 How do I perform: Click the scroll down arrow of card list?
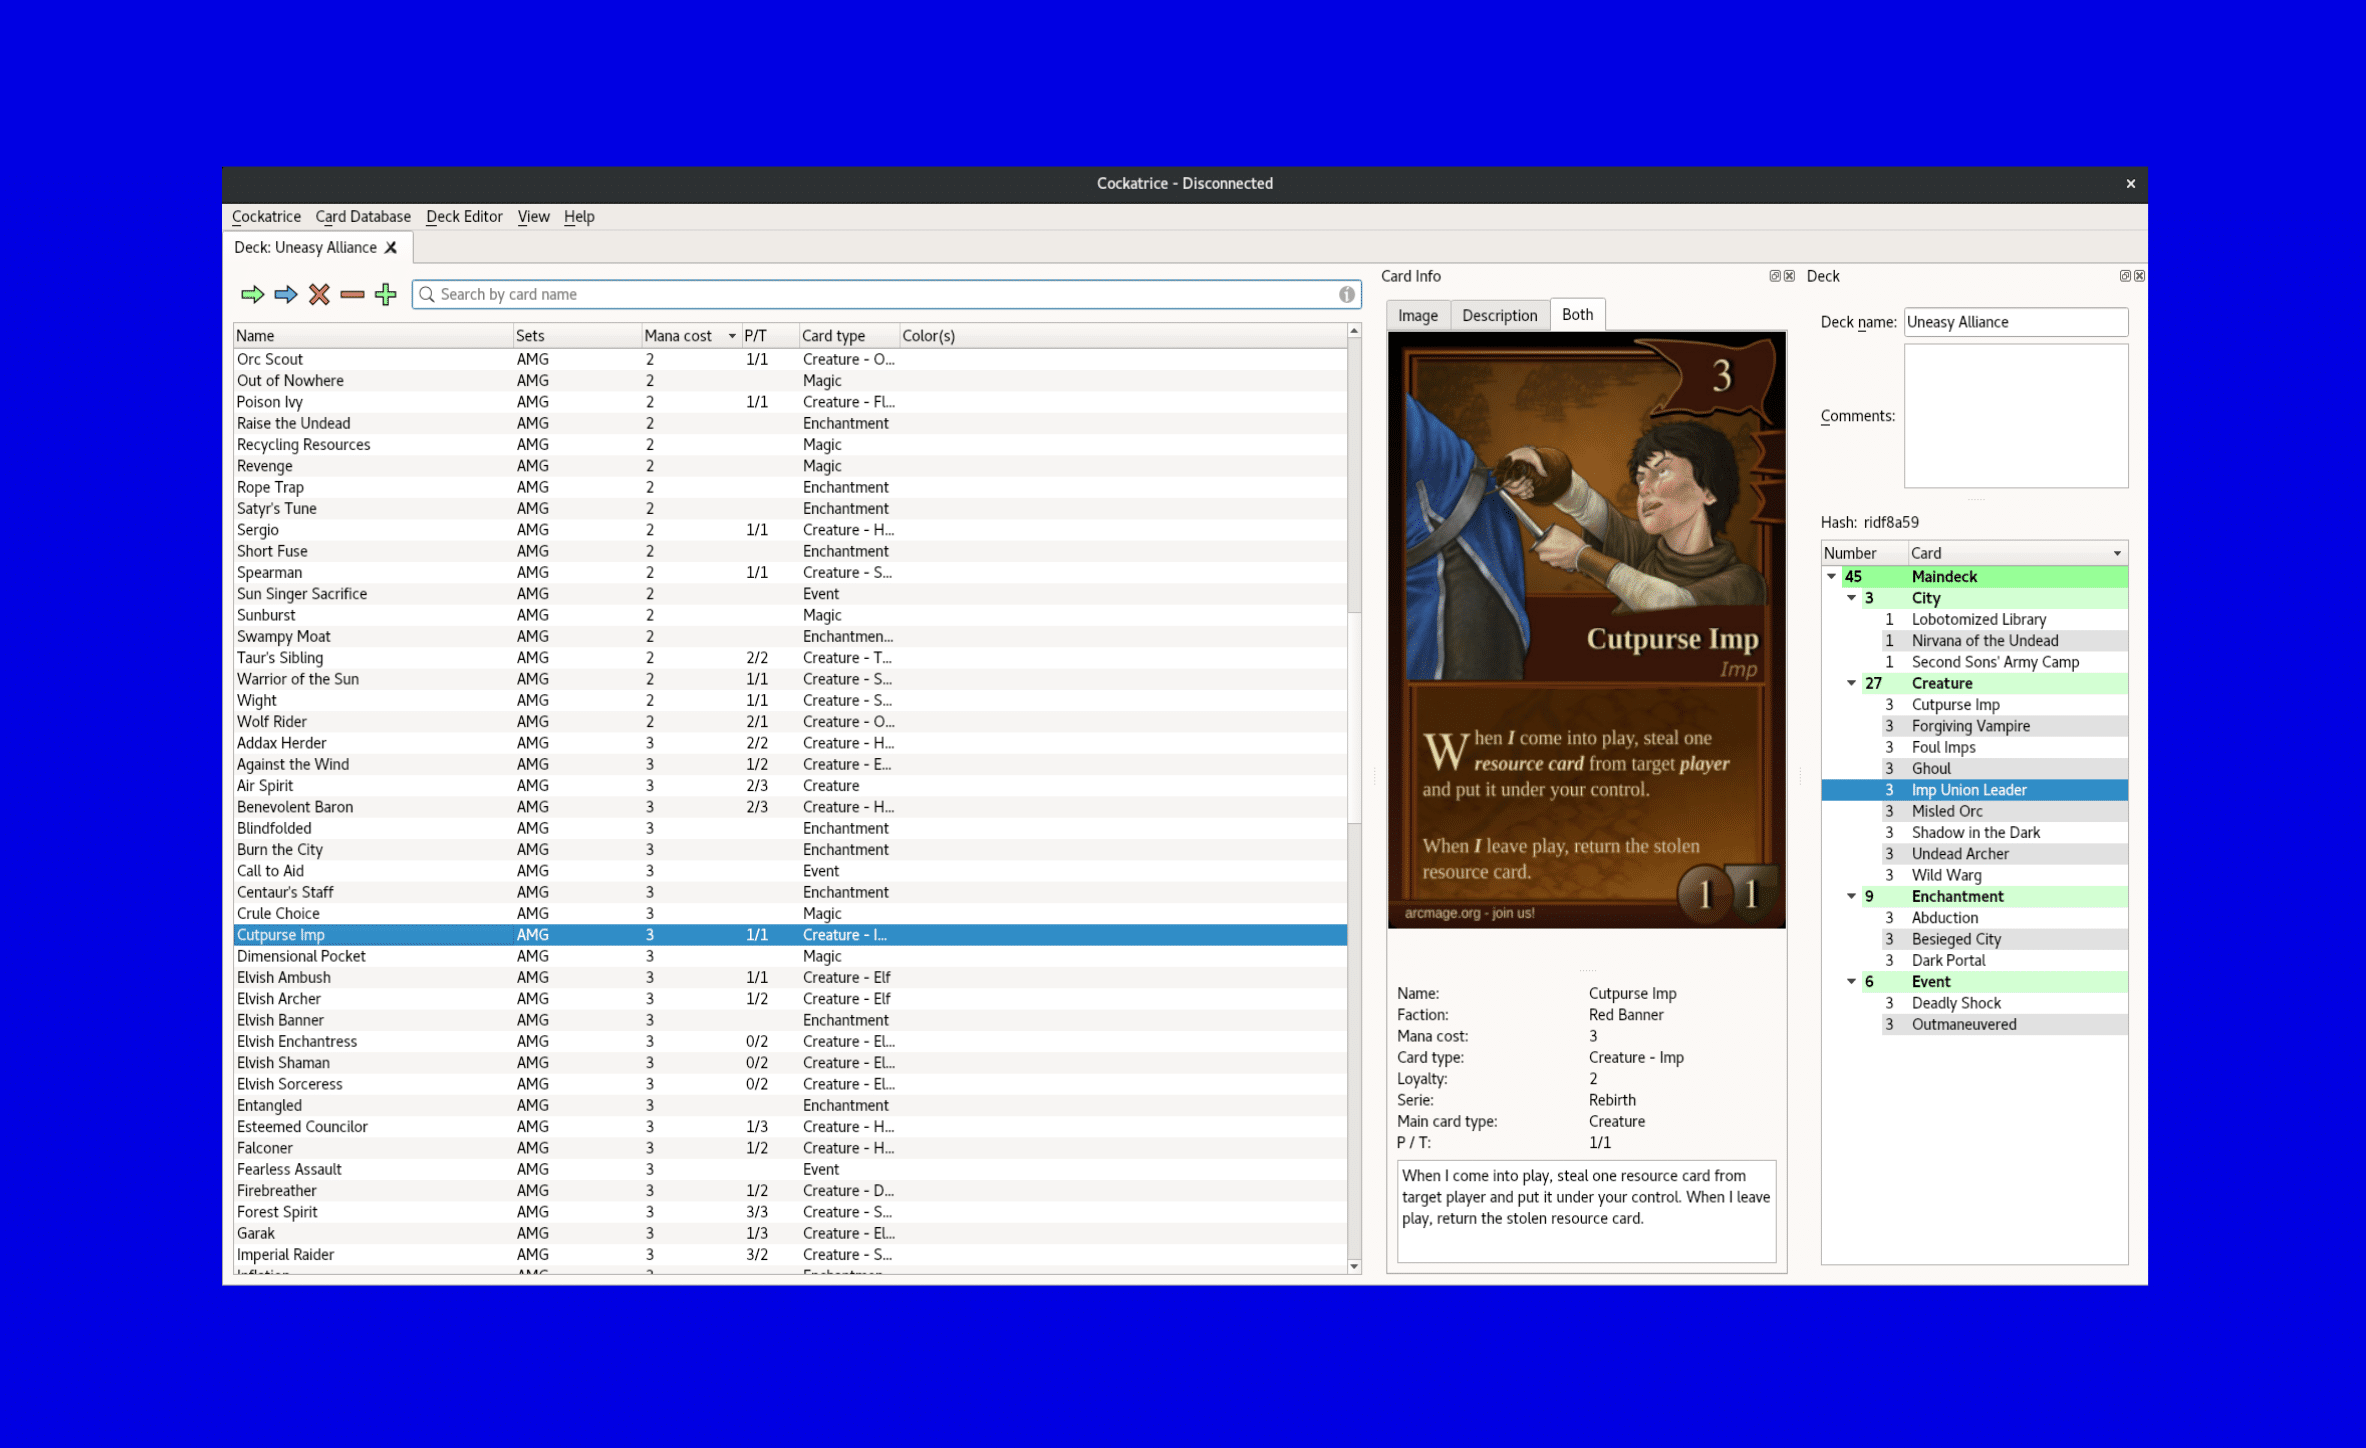point(1354,1266)
